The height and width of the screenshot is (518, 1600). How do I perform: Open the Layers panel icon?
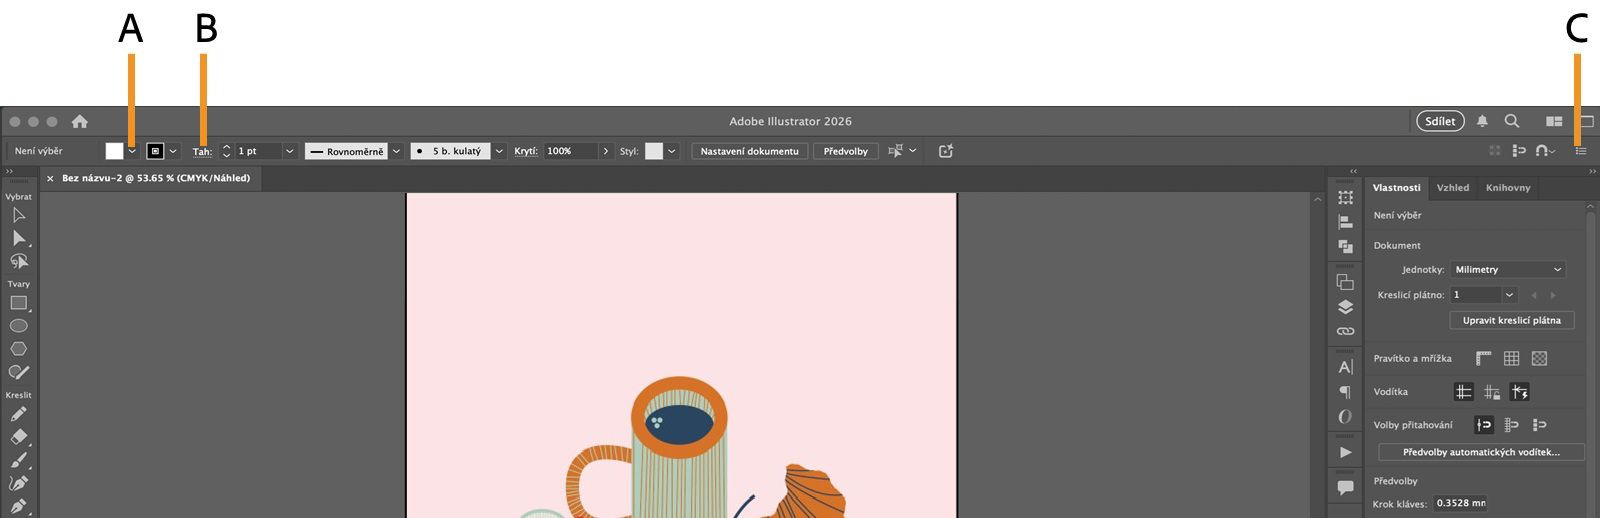(1345, 307)
